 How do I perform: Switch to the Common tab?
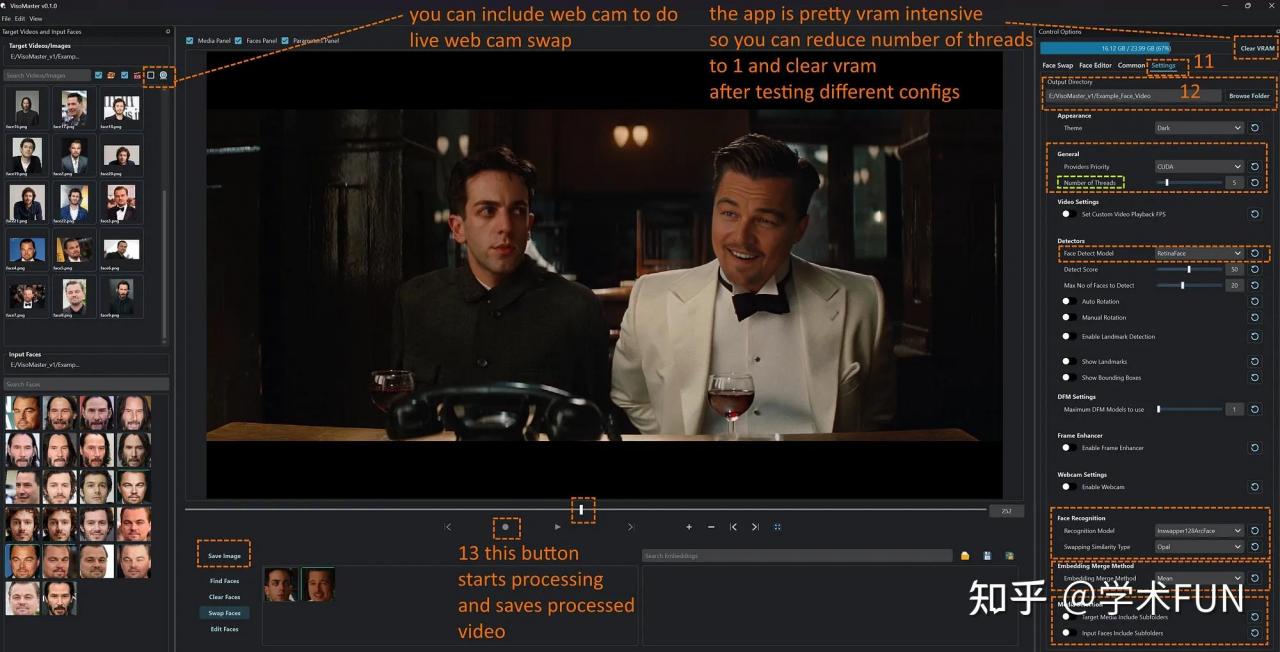[x=1131, y=65]
